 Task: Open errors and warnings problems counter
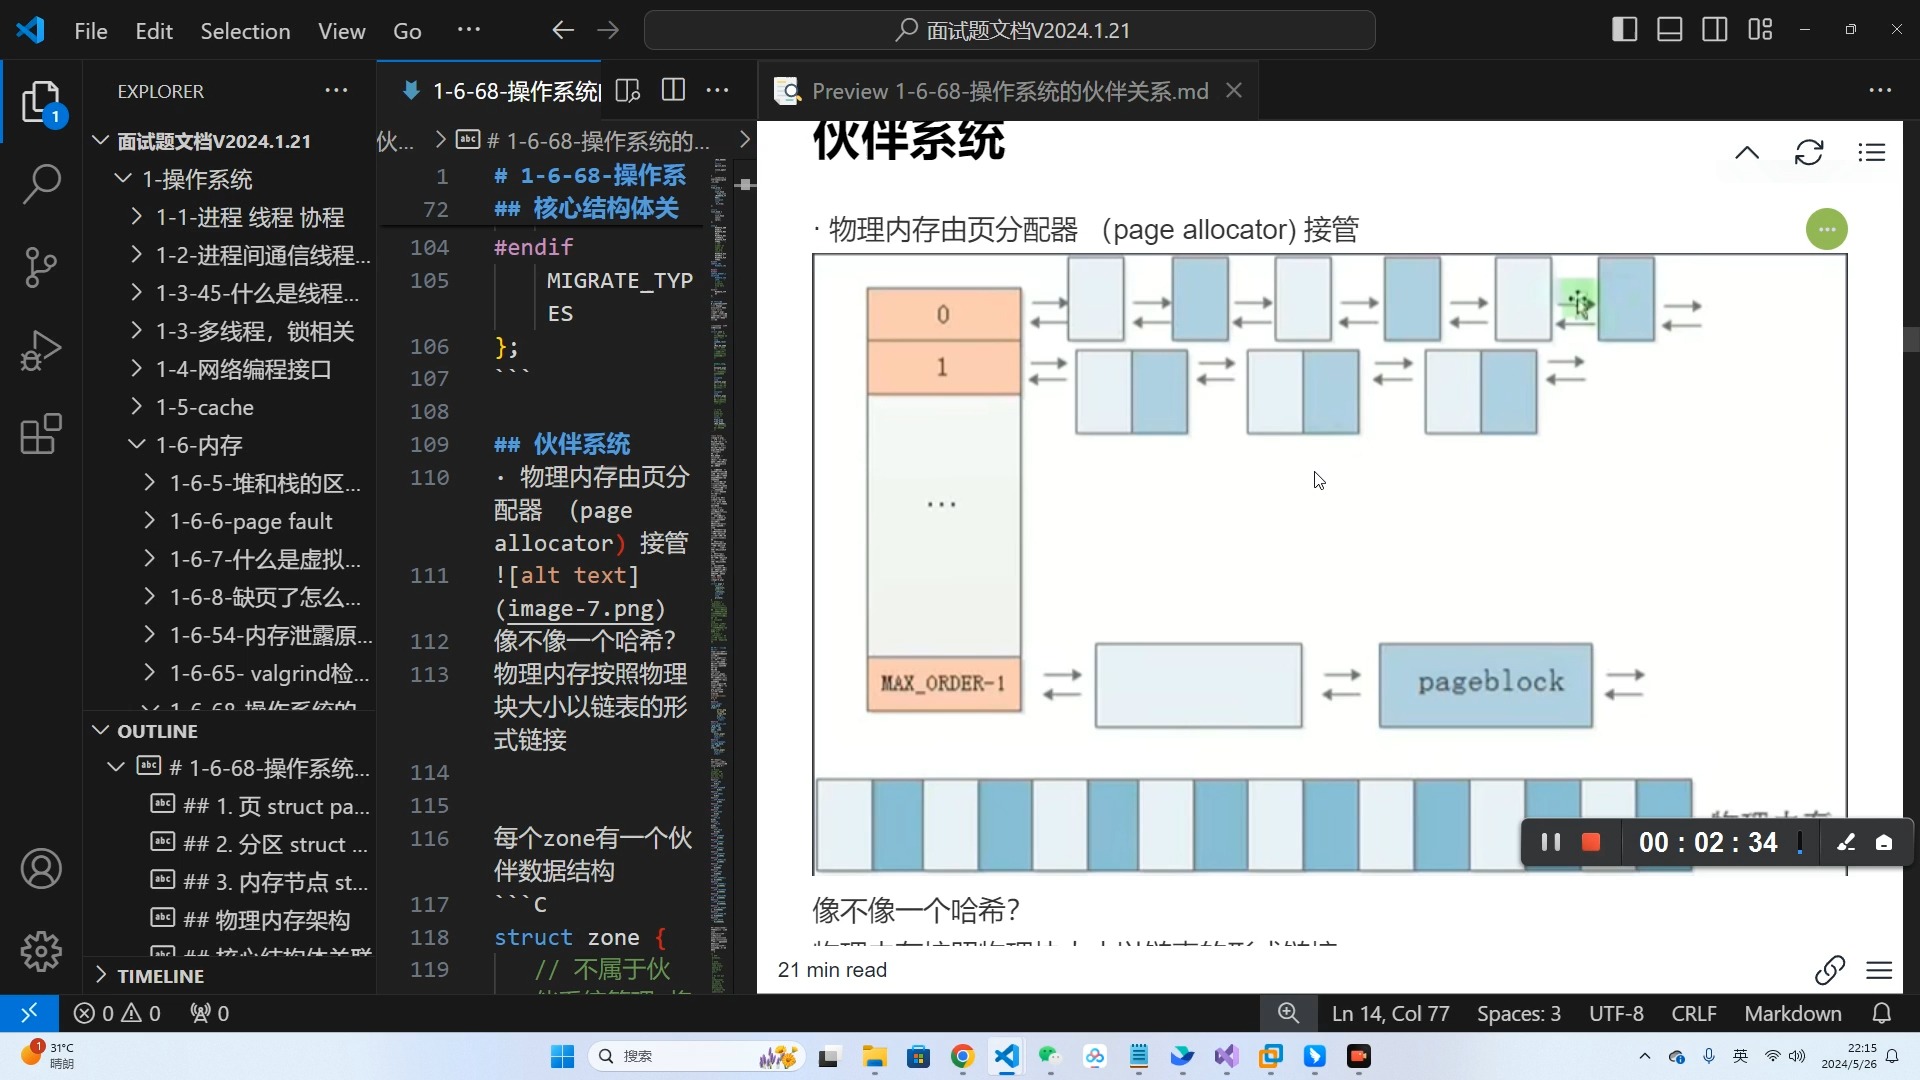[117, 1013]
